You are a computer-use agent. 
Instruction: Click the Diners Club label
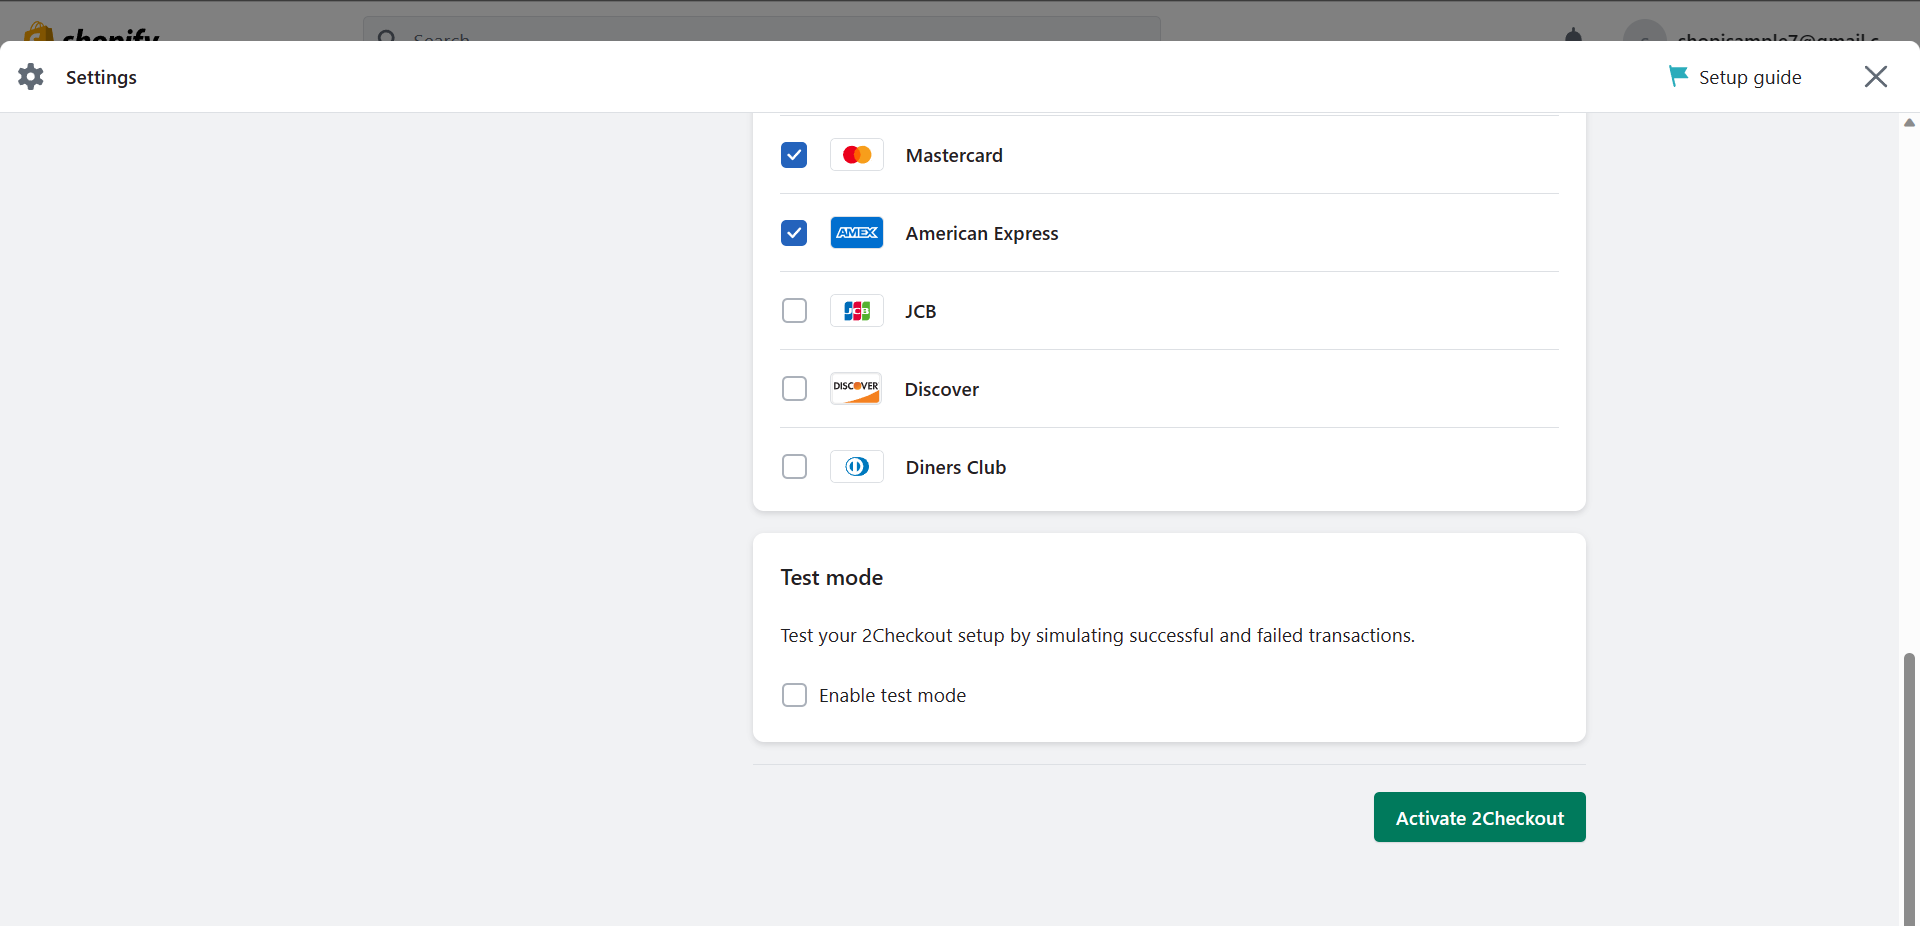pyautogui.click(x=956, y=467)
